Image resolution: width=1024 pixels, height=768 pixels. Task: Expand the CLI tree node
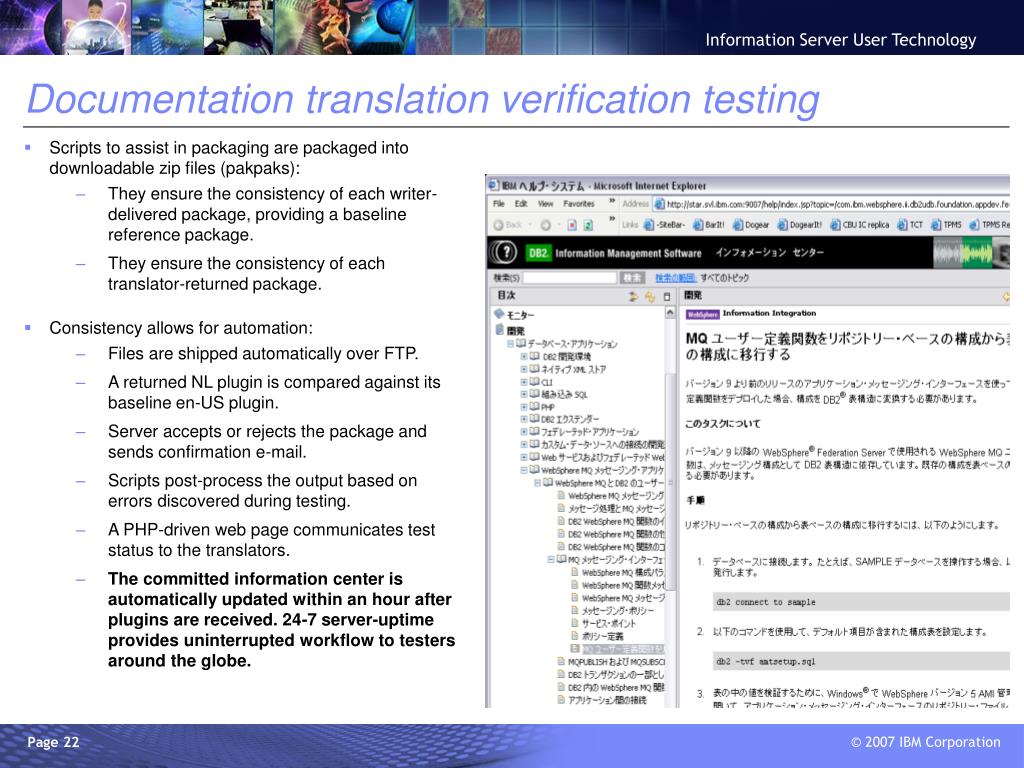524,382
